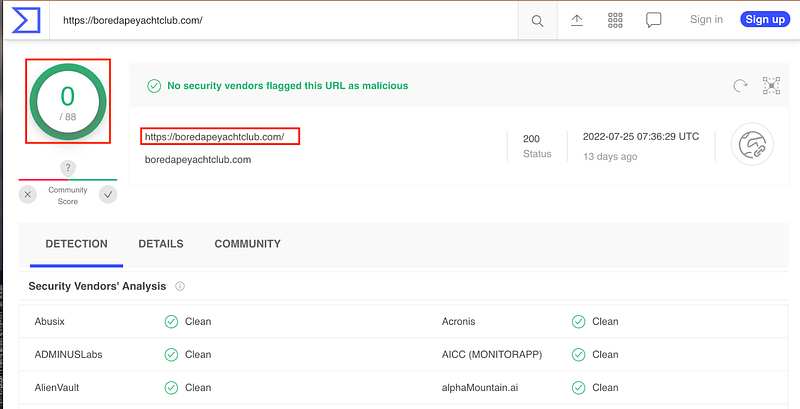This screenshot has width=800, height=409.
Task: Click the green check beside no-vendors message
Action: [154, 86]
